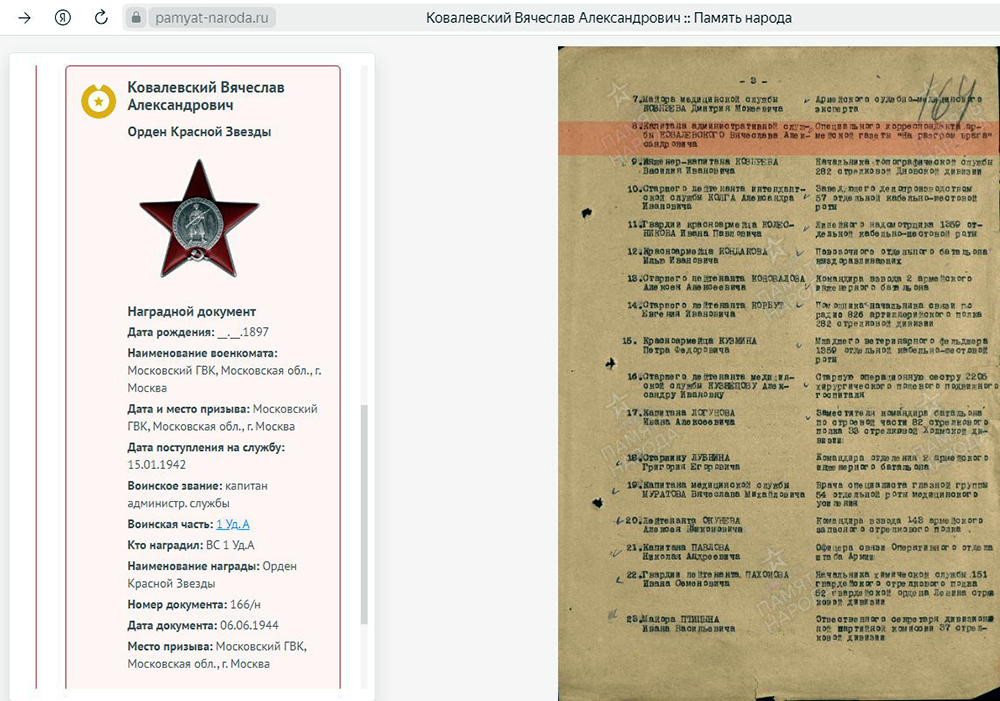Image resolution: width=1000 pixels, height=701 pixels.
Task: Click the browser forward arrow
Action: click(24, 18)
